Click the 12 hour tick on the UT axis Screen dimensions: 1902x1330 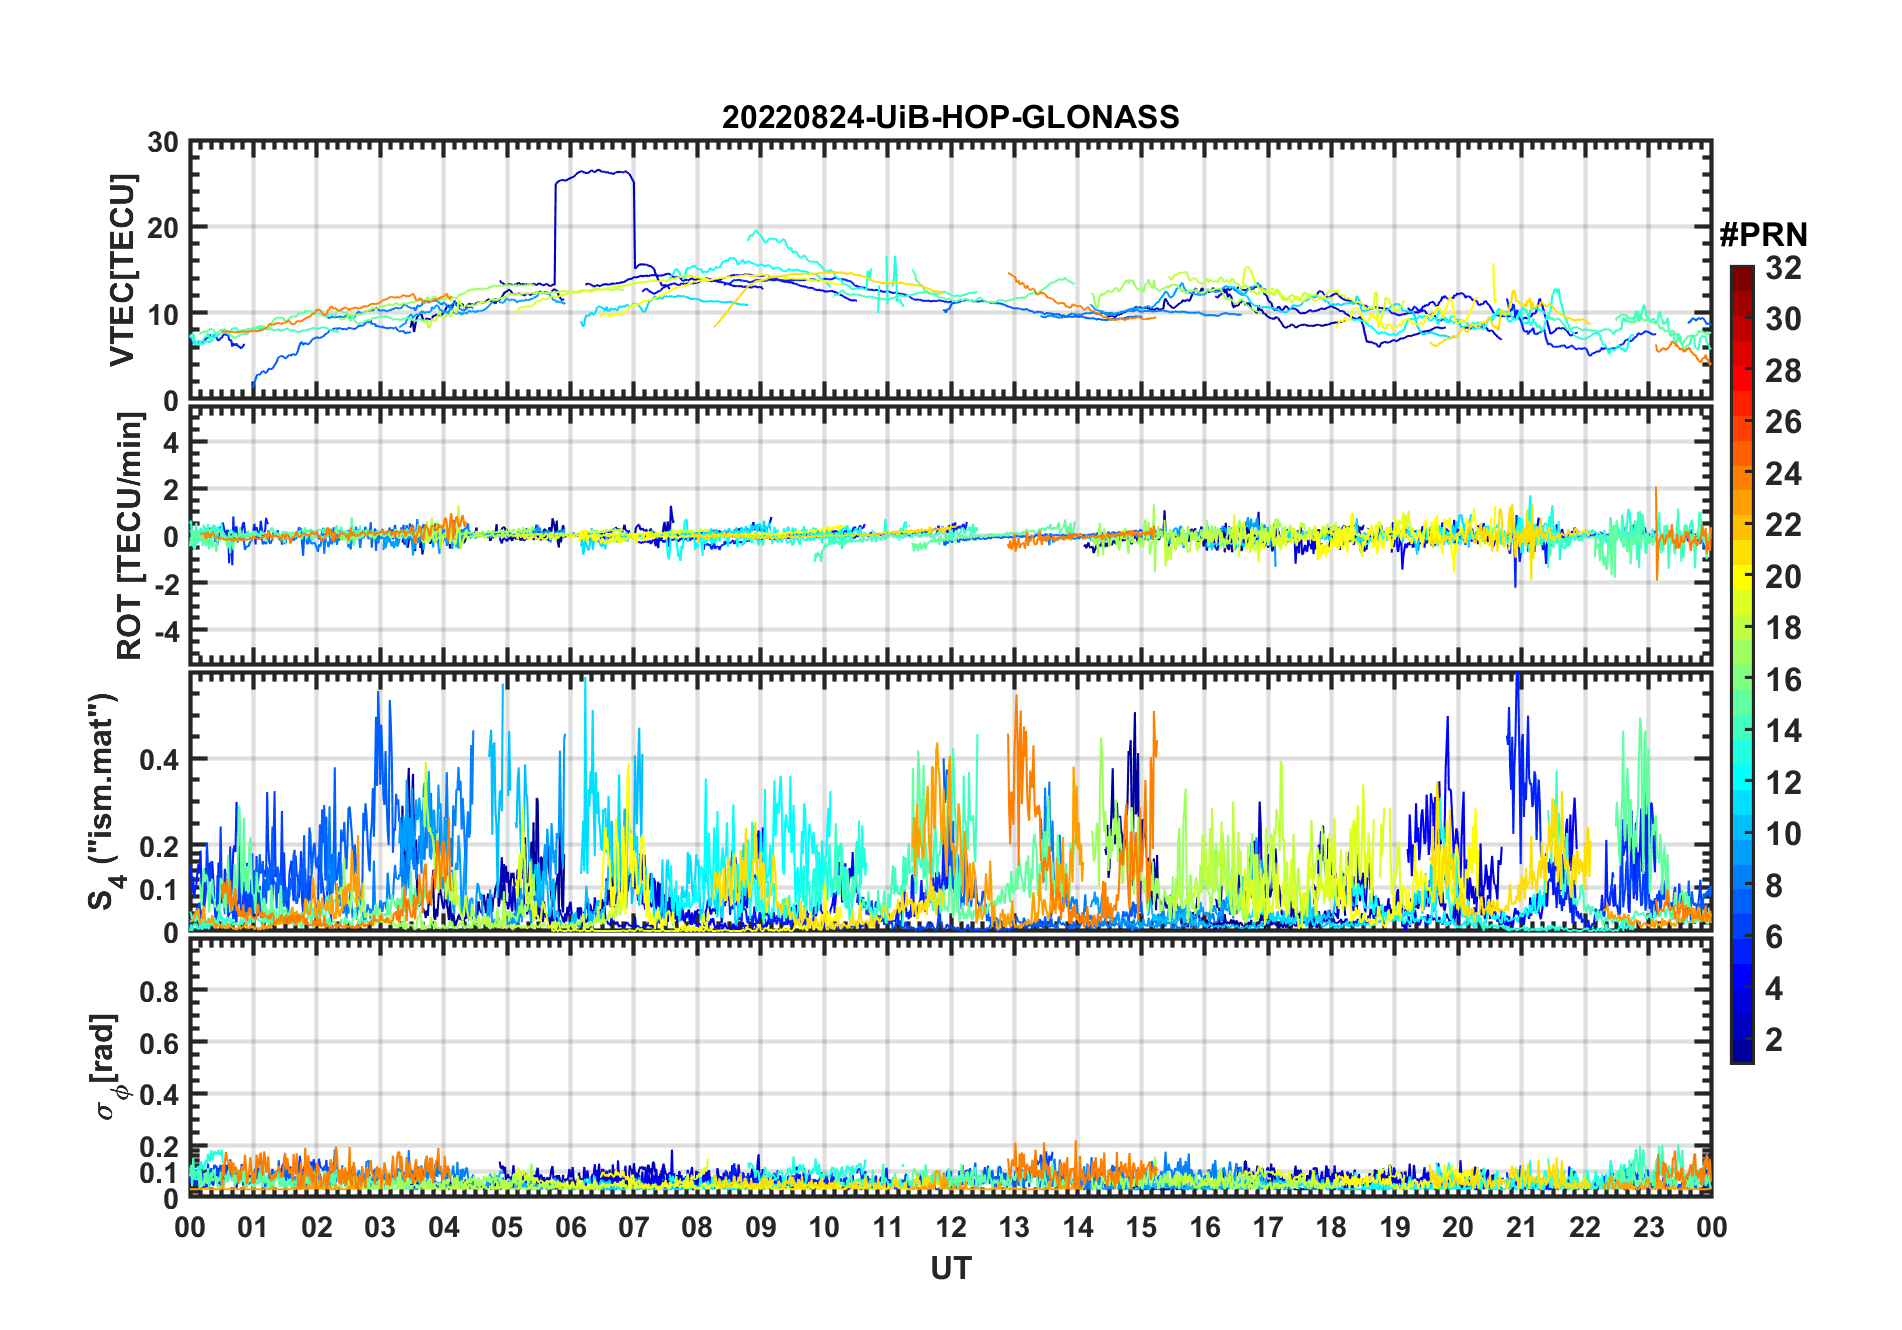[951, 1227]
